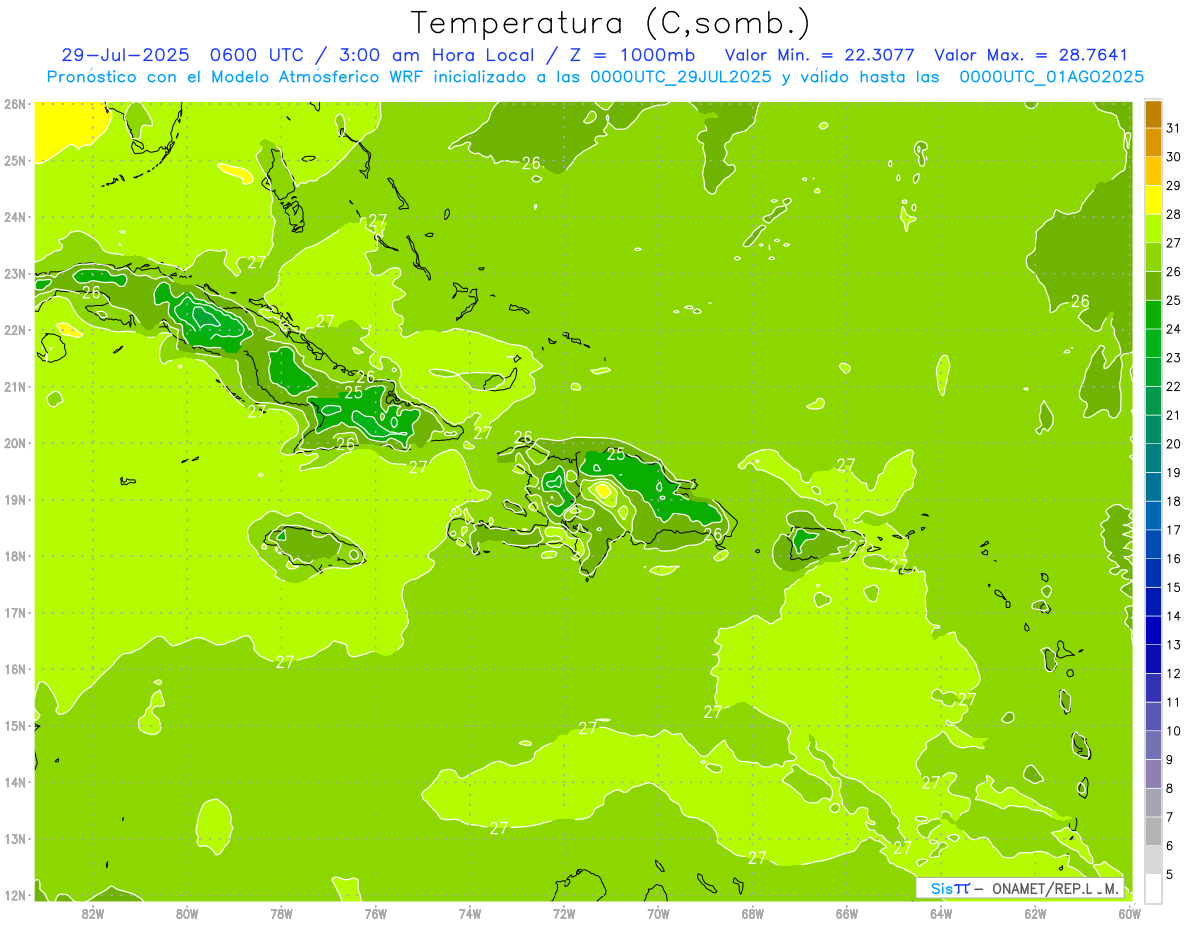Click the "0000UTC_29JUL2025" initialization text
1200x927 pixels.
click(x=681, y=77)
